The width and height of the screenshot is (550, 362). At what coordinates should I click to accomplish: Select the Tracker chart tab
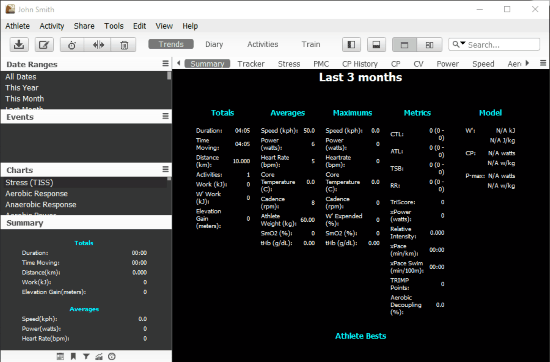[x=251, y=64]
